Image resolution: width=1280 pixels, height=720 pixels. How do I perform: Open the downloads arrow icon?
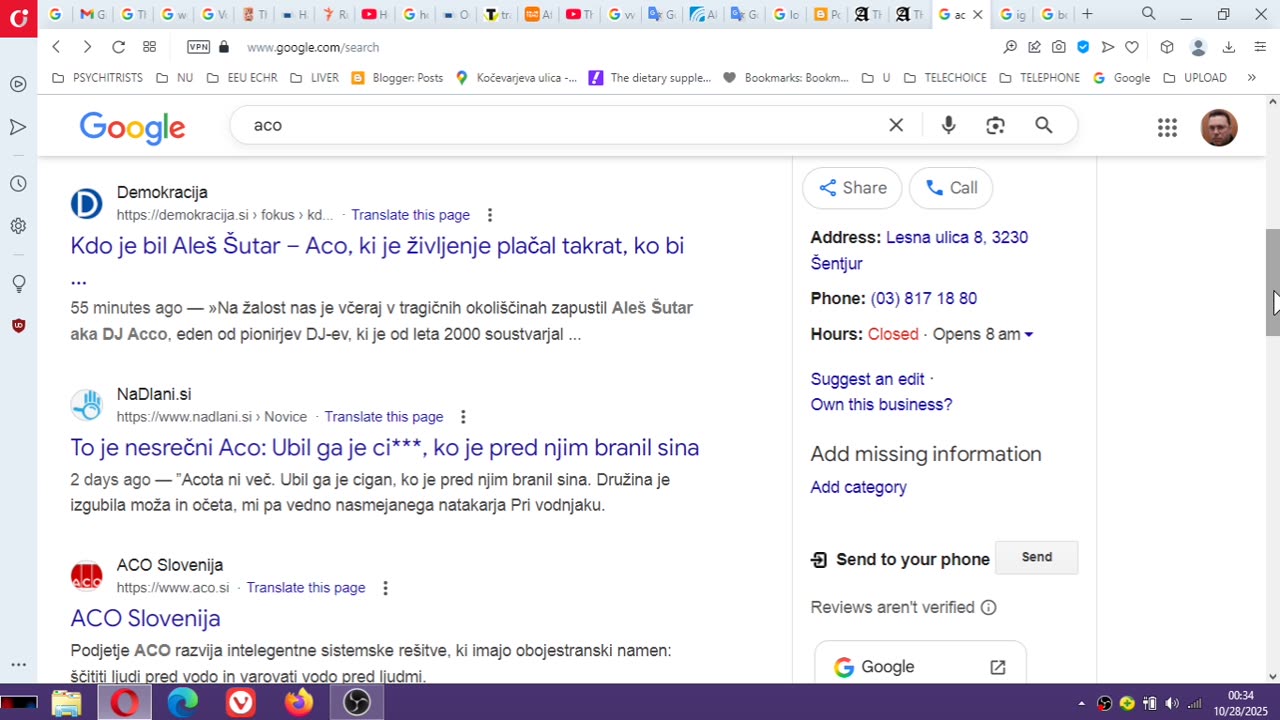click(1229, 47)
